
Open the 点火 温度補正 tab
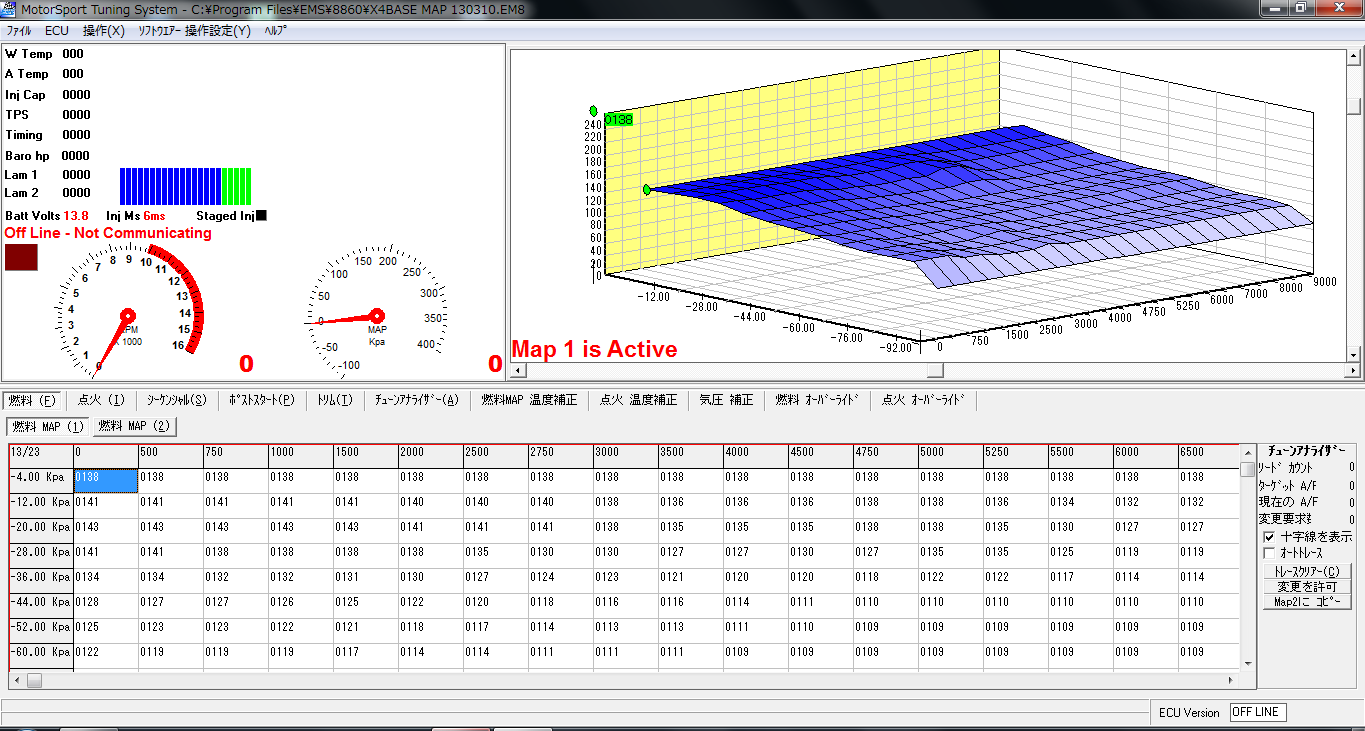[638, 400]
